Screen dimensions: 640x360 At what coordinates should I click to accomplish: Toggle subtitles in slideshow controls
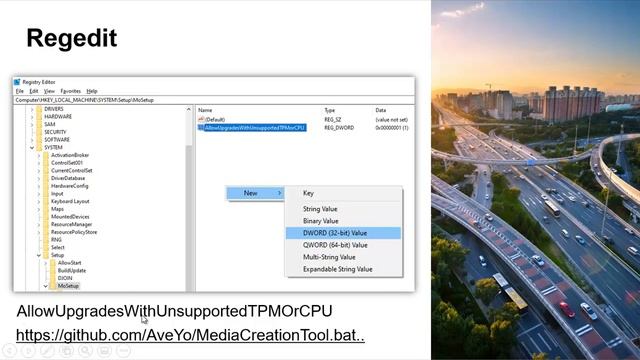(104, 350)
